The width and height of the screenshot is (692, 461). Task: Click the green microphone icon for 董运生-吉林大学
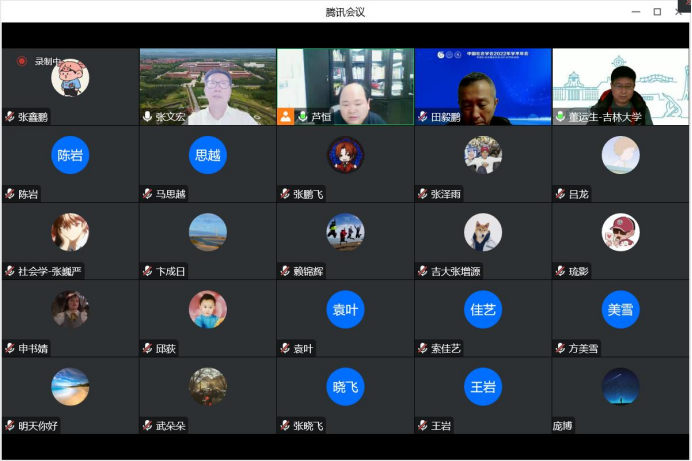tap(560, 117)
